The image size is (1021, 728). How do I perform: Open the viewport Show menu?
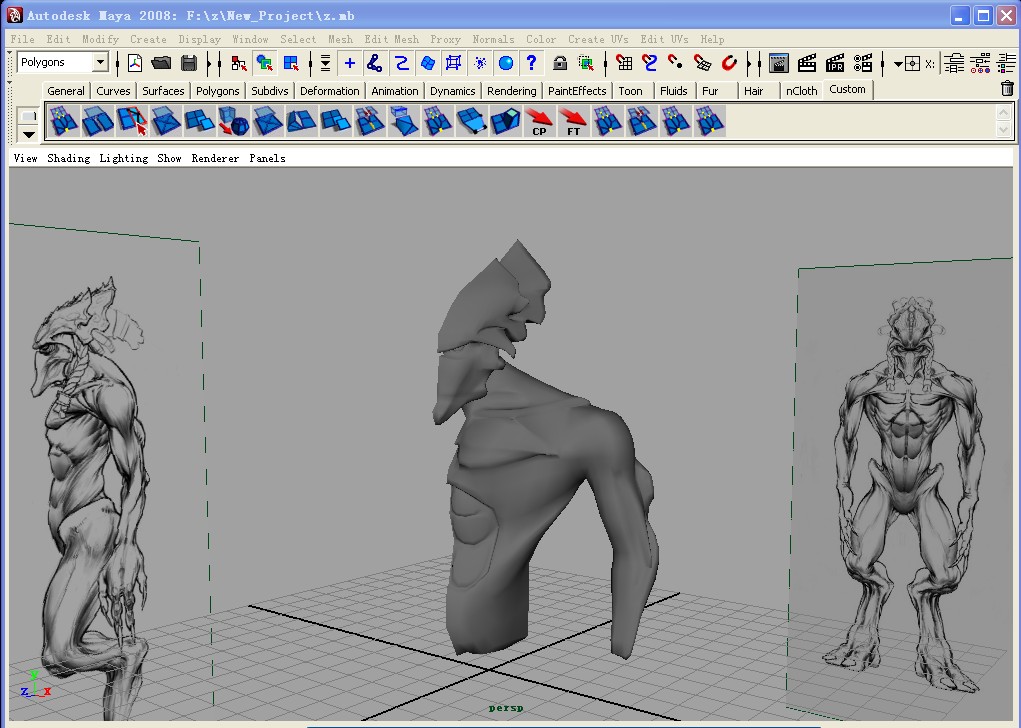pos(169,158)
